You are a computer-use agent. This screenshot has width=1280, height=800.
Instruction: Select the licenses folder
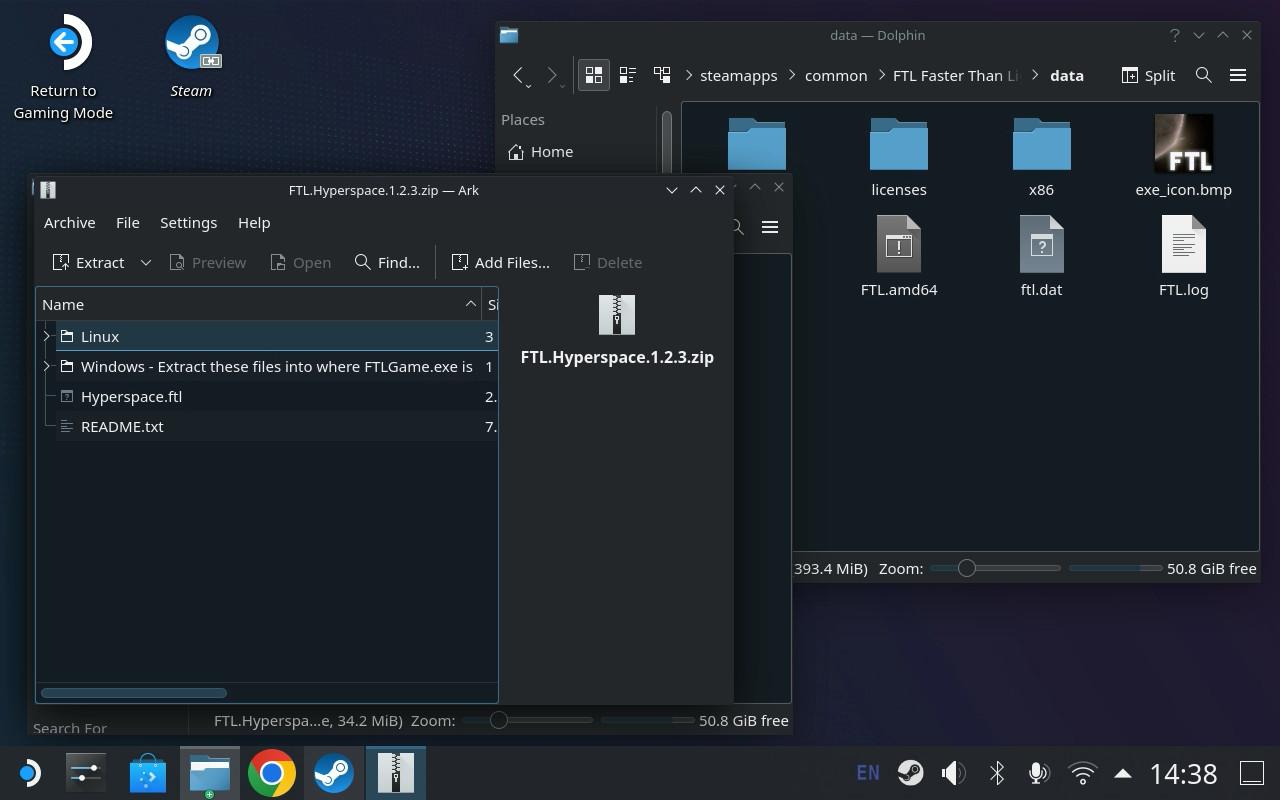[x=899, y=157]
